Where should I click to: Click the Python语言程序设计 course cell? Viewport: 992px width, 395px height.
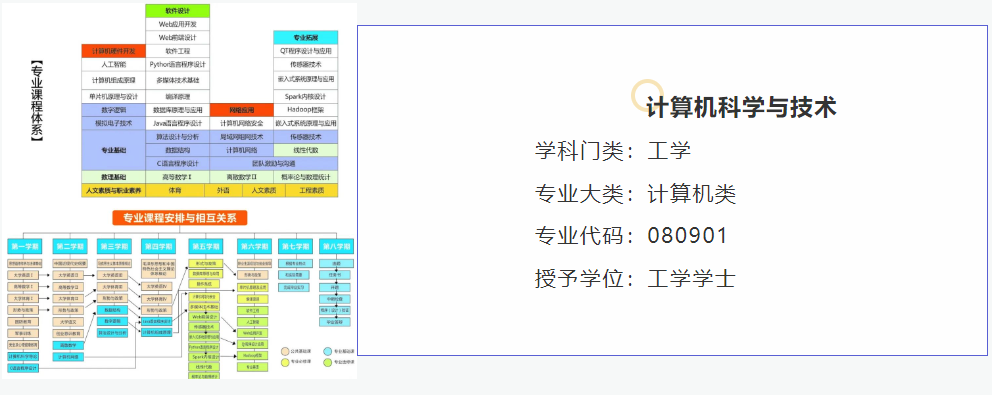point(177,65)
